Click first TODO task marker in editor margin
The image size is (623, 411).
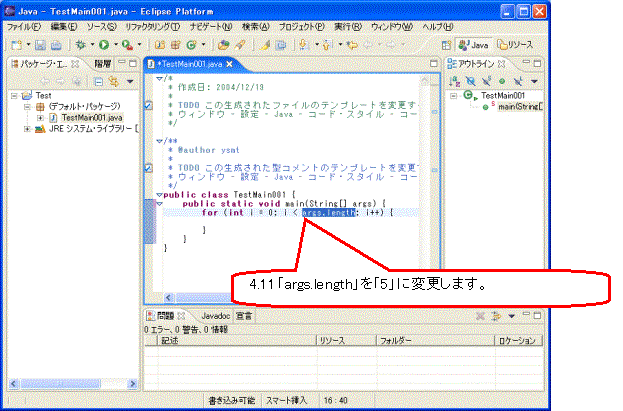click(148, 106)
